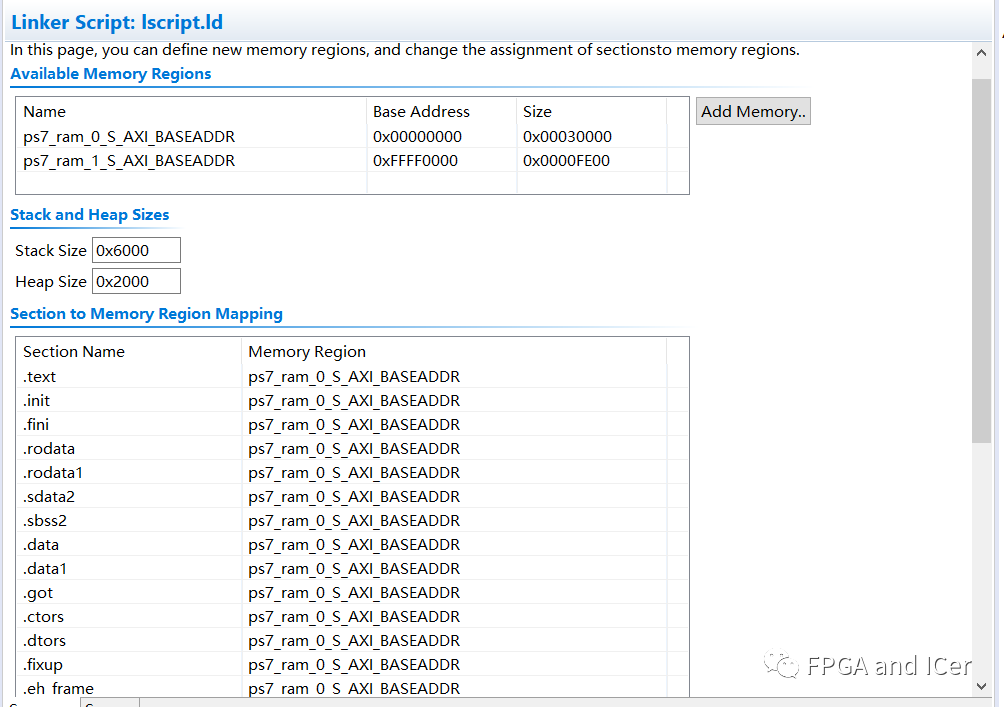Click the Available Memory Regions heading
Image resolution: width=1004 pixels, height=707 pixels.
click(111, 74)
